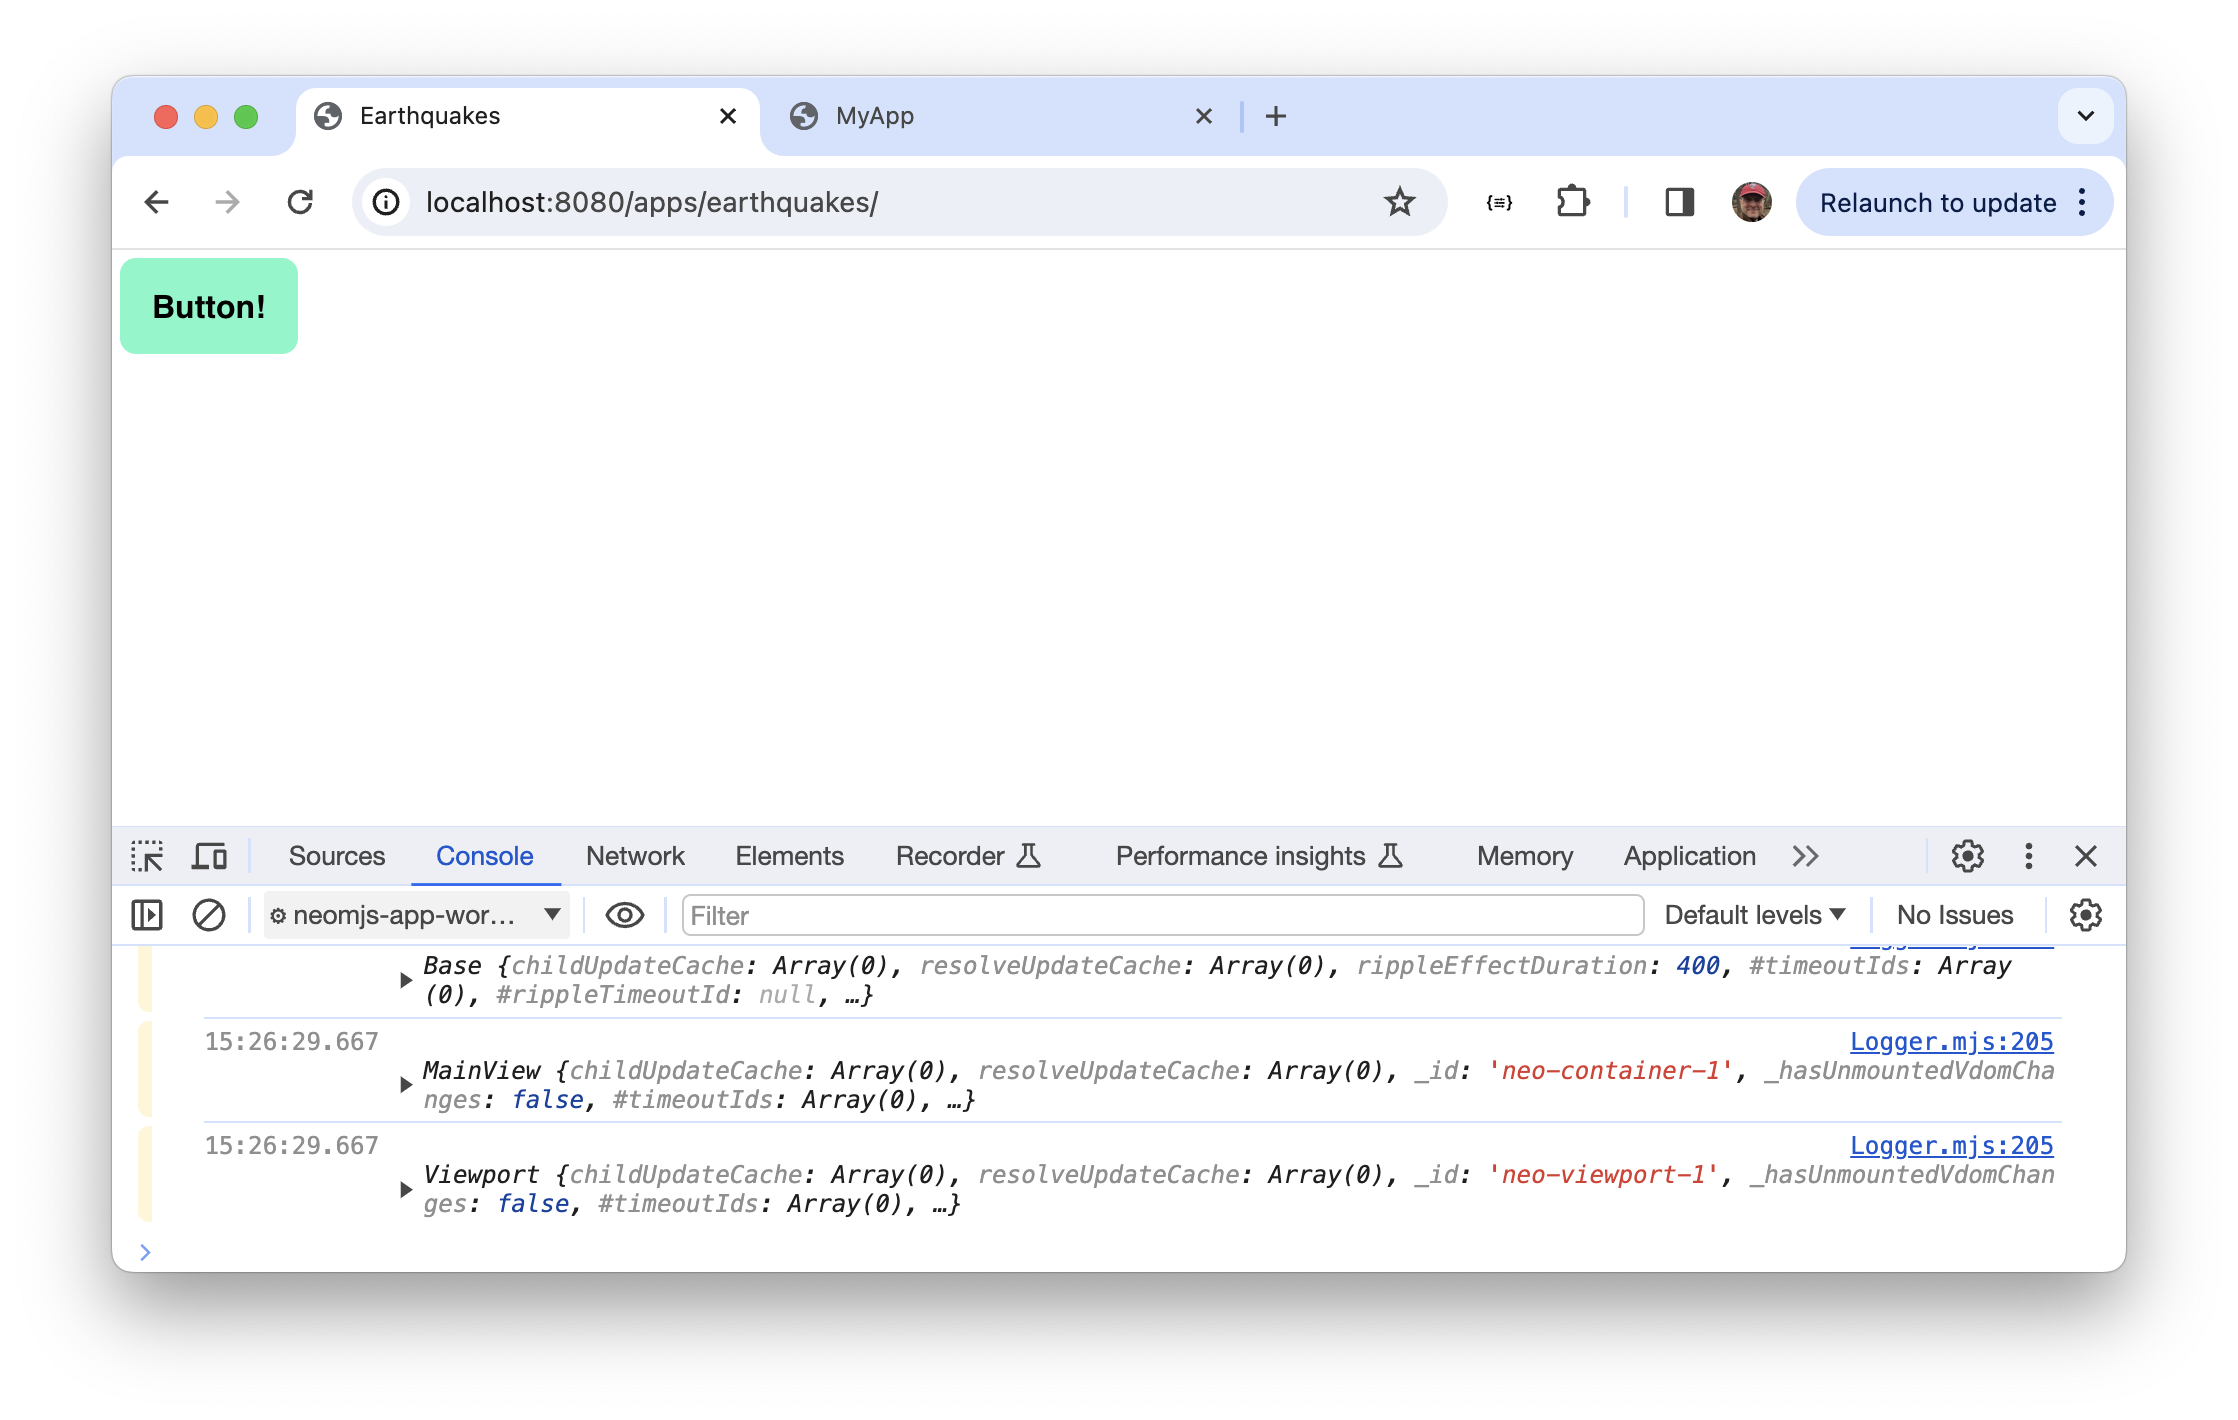Click into the console Filter field

point(1162,915)
